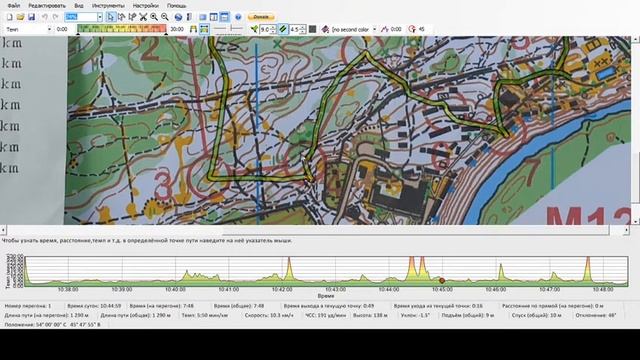Toggle fullscreen map view icon

click(203, 17)
